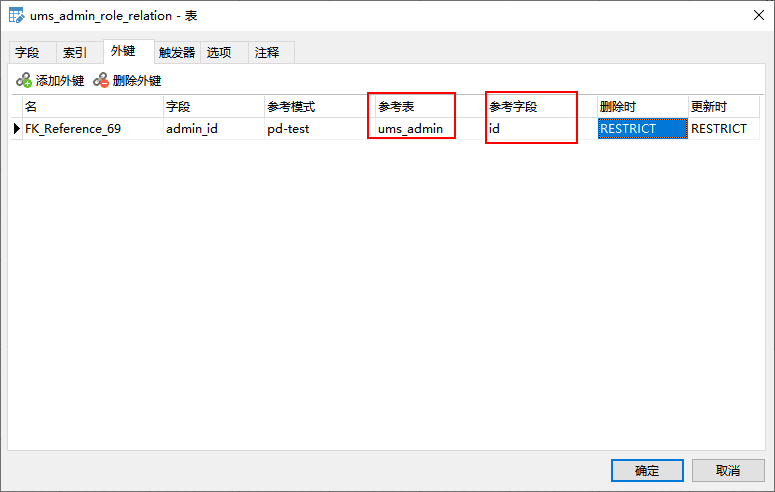Click the 删除外键 label

click(137, 81)
